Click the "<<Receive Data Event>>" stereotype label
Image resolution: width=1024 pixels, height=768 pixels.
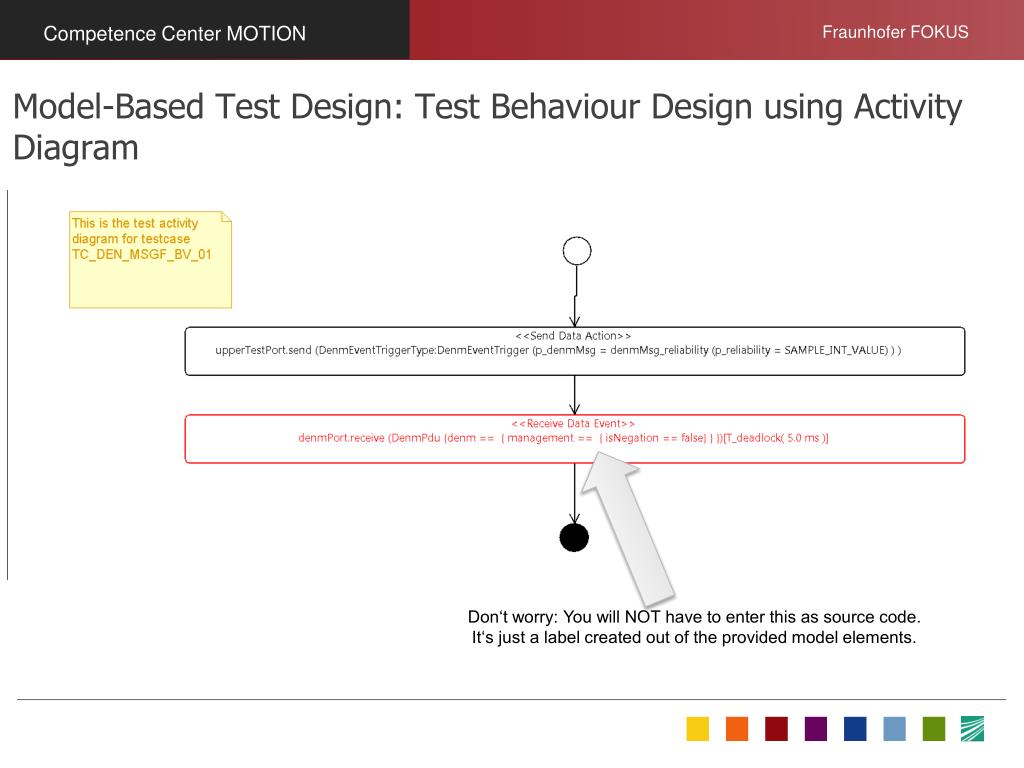[573, 423]
